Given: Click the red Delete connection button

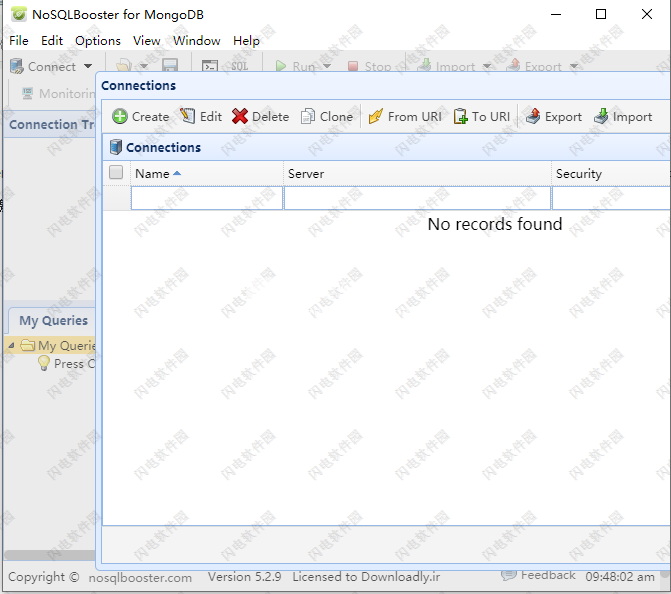Looking at the screenshot, I should (261, 116).
